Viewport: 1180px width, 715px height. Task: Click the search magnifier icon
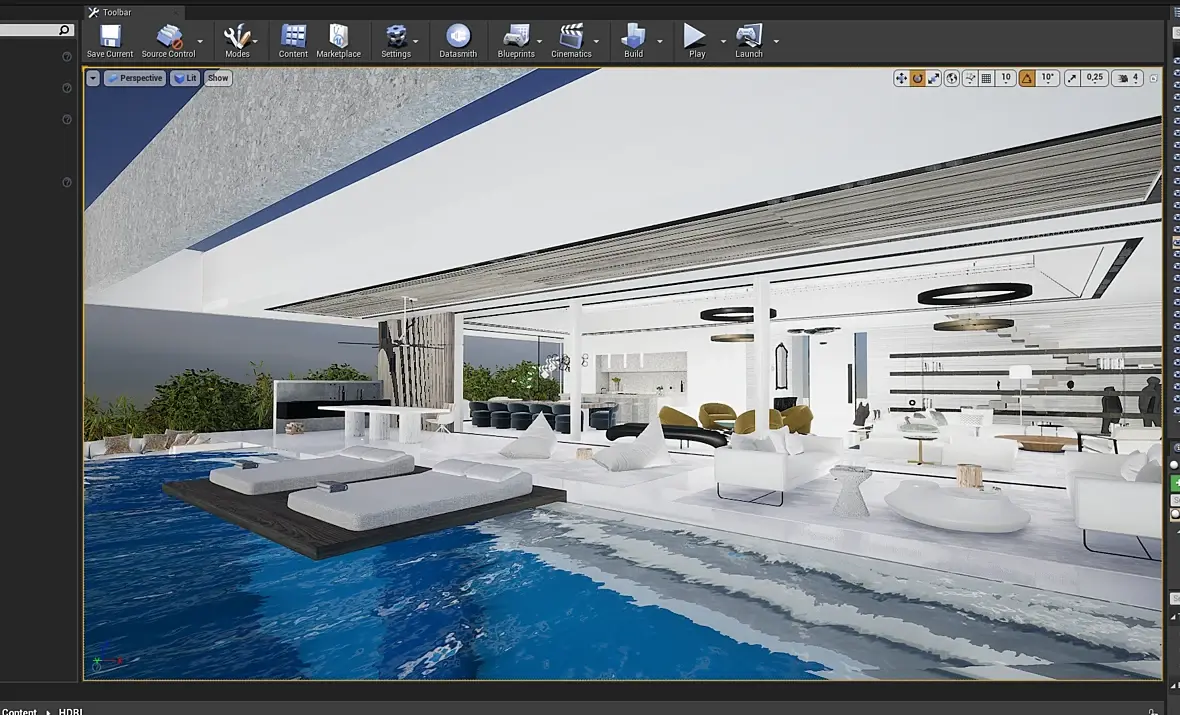pos(64,30)
